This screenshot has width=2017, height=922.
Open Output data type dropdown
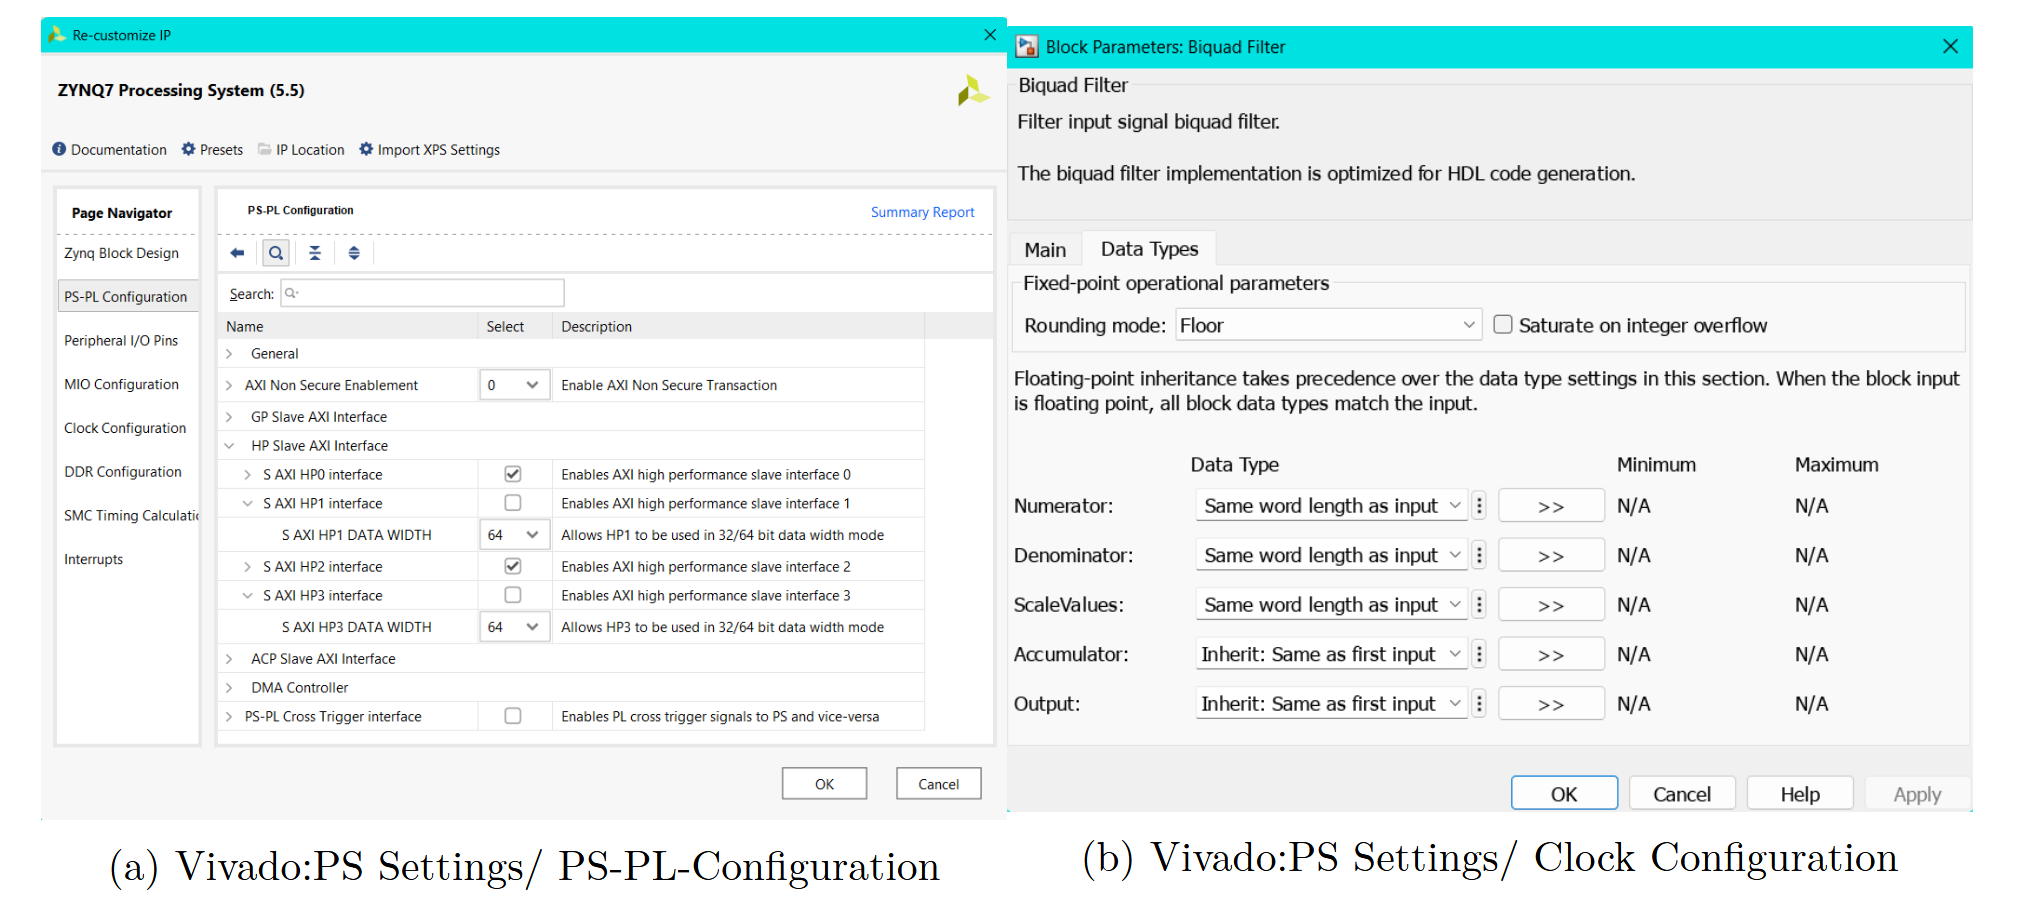pyautogui.click(x=1331, y=704)
